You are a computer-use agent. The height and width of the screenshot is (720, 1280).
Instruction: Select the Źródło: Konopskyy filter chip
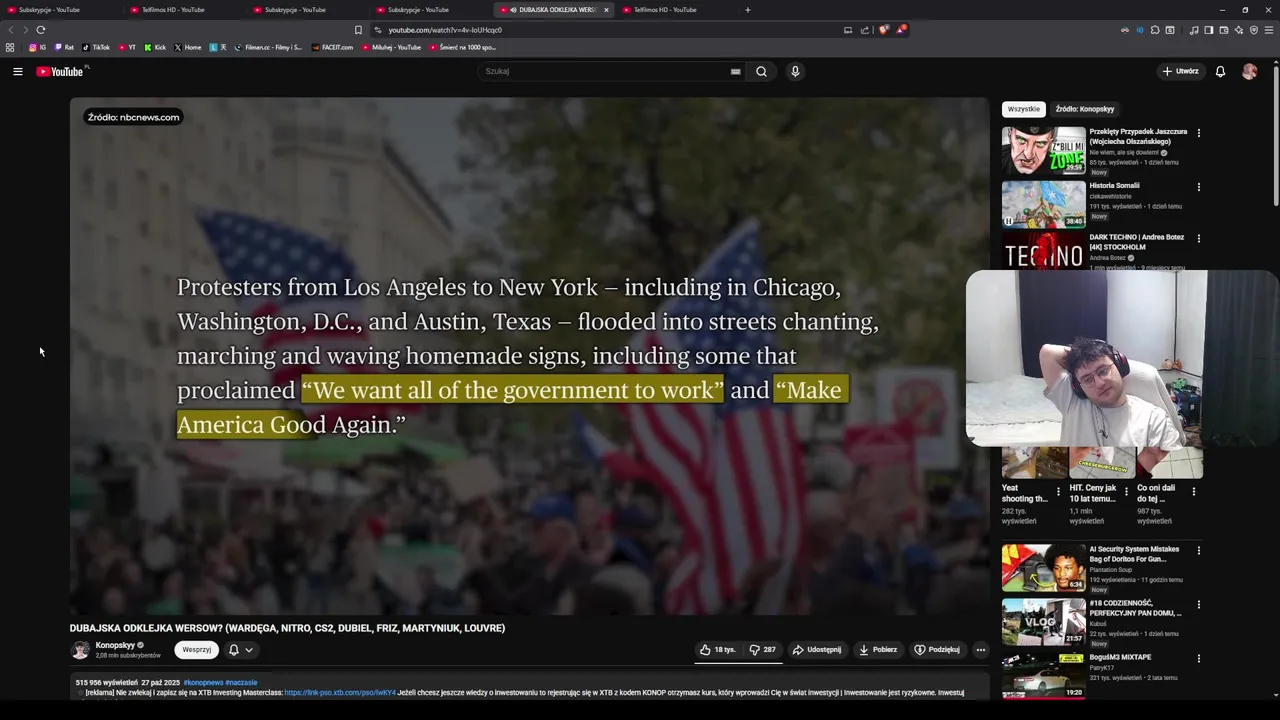[1085, 109]
